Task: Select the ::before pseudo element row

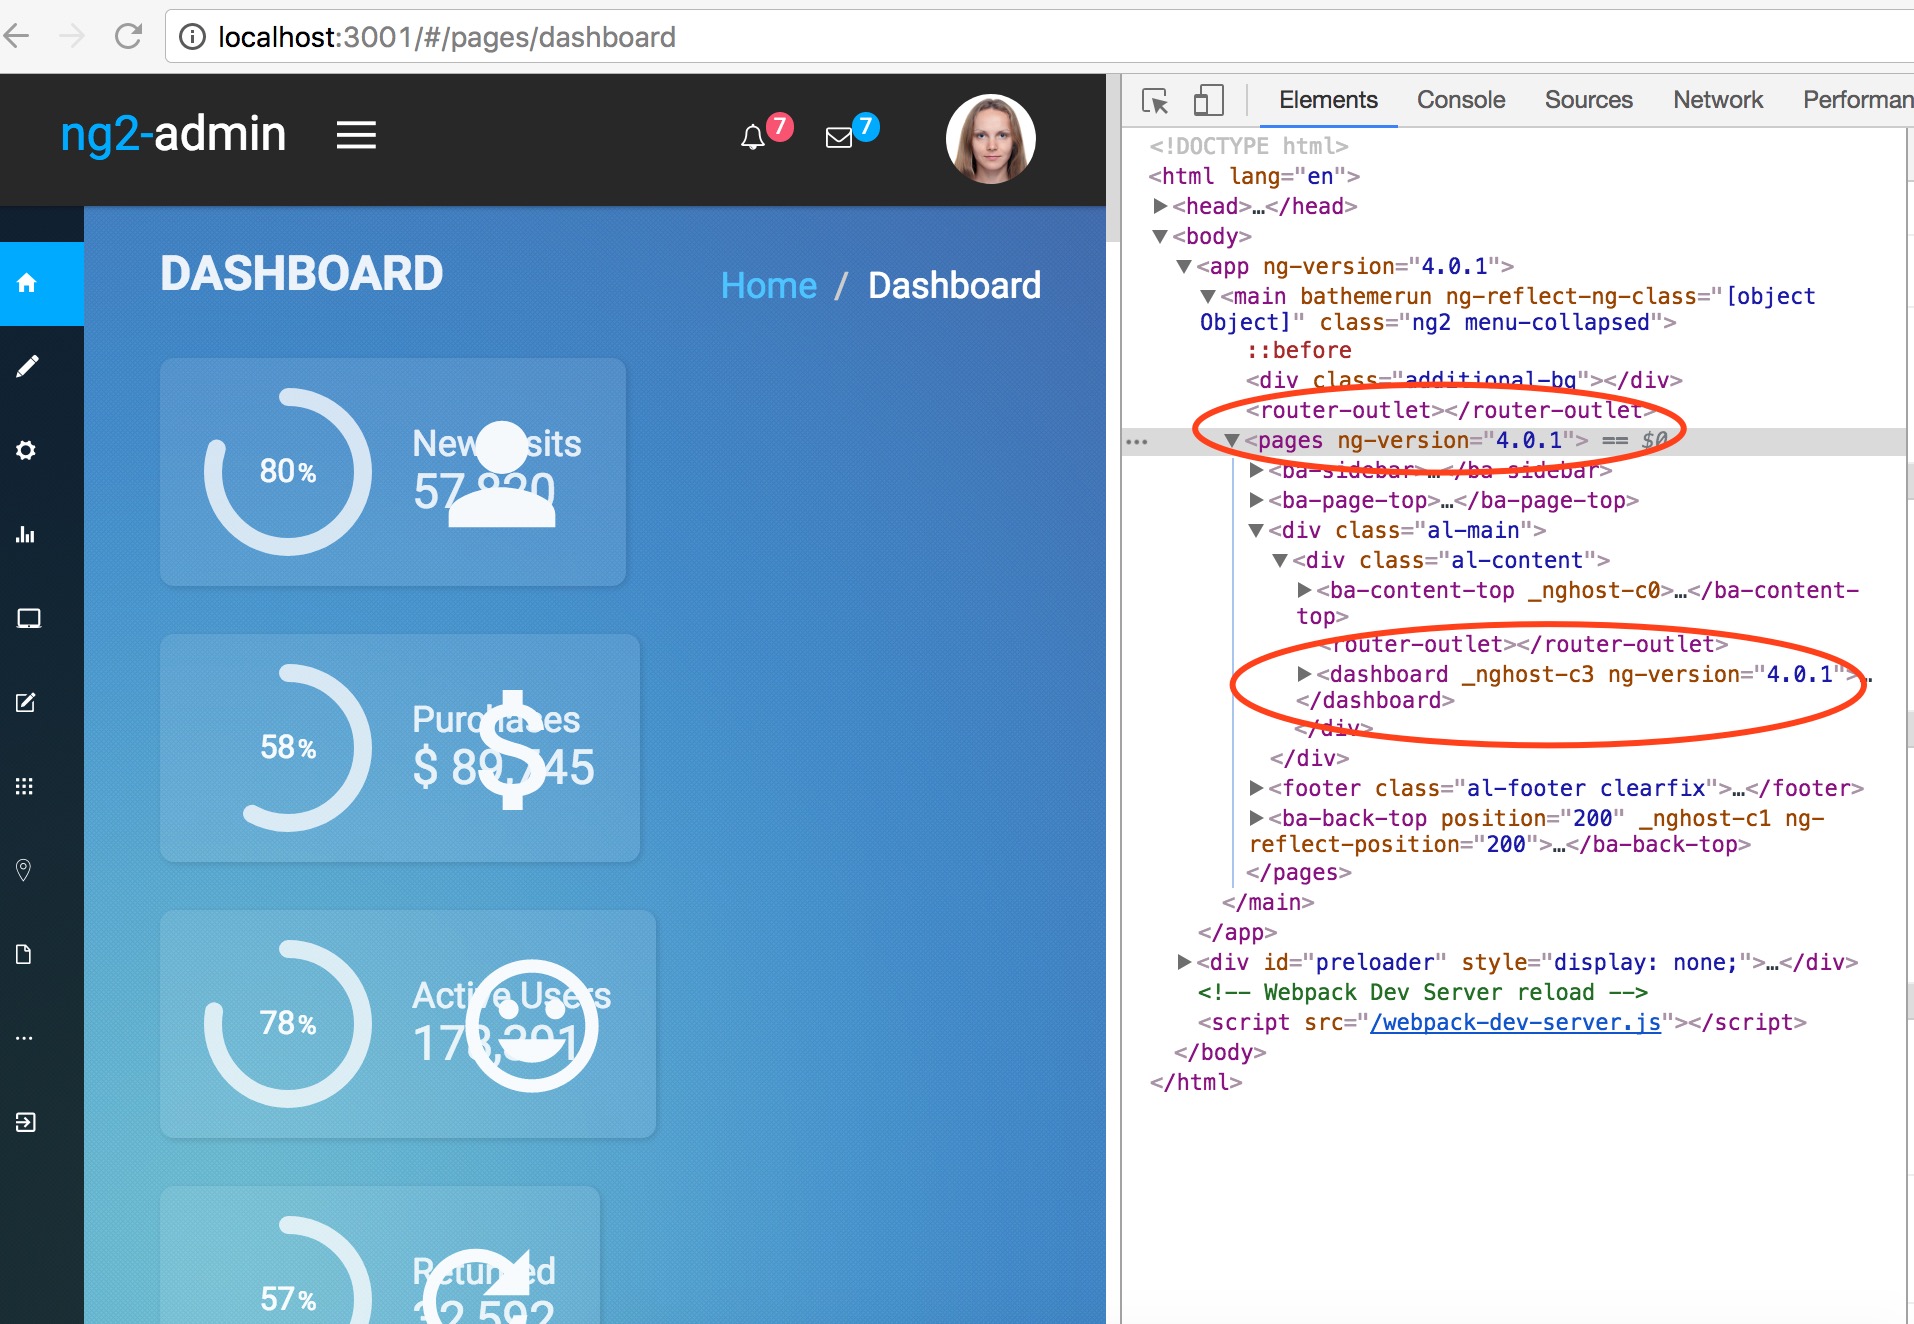Action: click(1299, 351)
